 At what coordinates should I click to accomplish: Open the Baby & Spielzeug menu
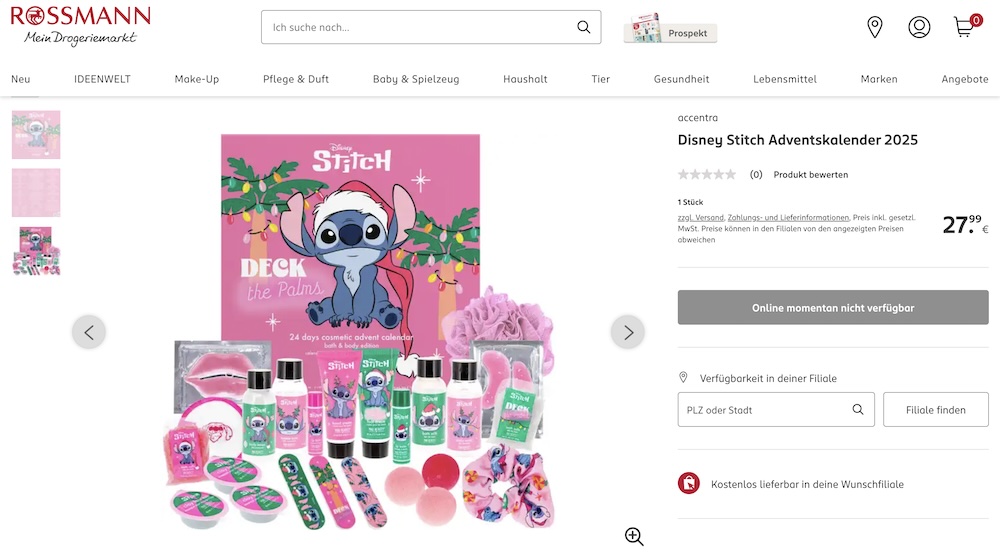pyautogui.click(x=416, y=79)
